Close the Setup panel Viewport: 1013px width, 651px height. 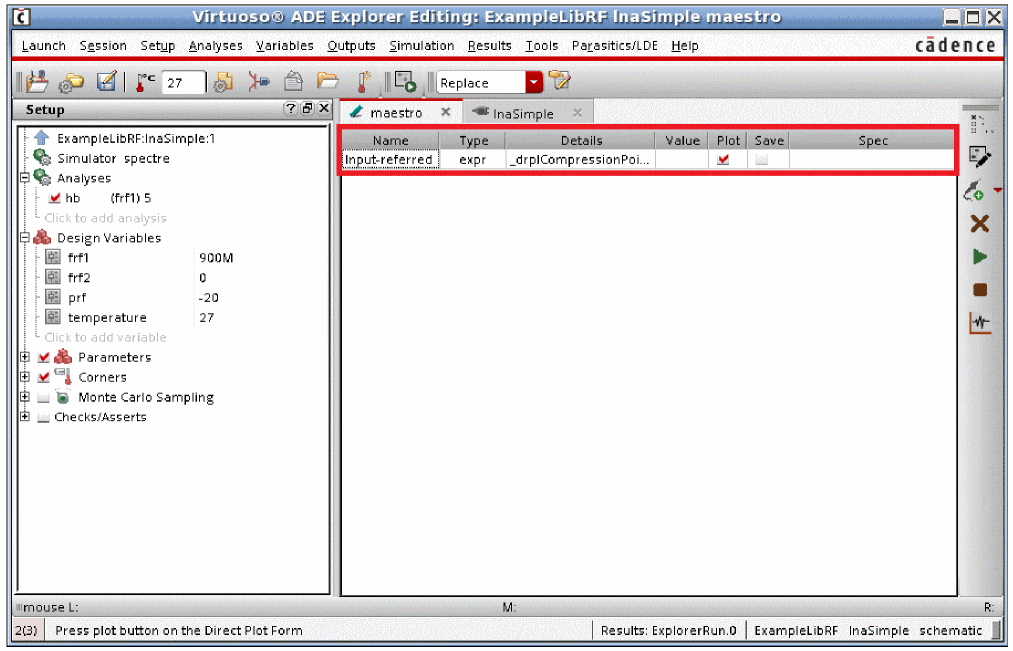pos(324,108)
